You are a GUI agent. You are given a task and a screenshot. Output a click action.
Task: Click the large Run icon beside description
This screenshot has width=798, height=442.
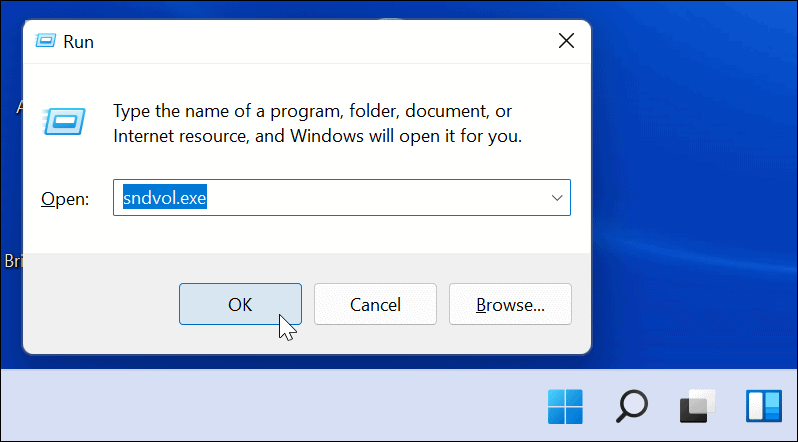click(x=62, y=121)
